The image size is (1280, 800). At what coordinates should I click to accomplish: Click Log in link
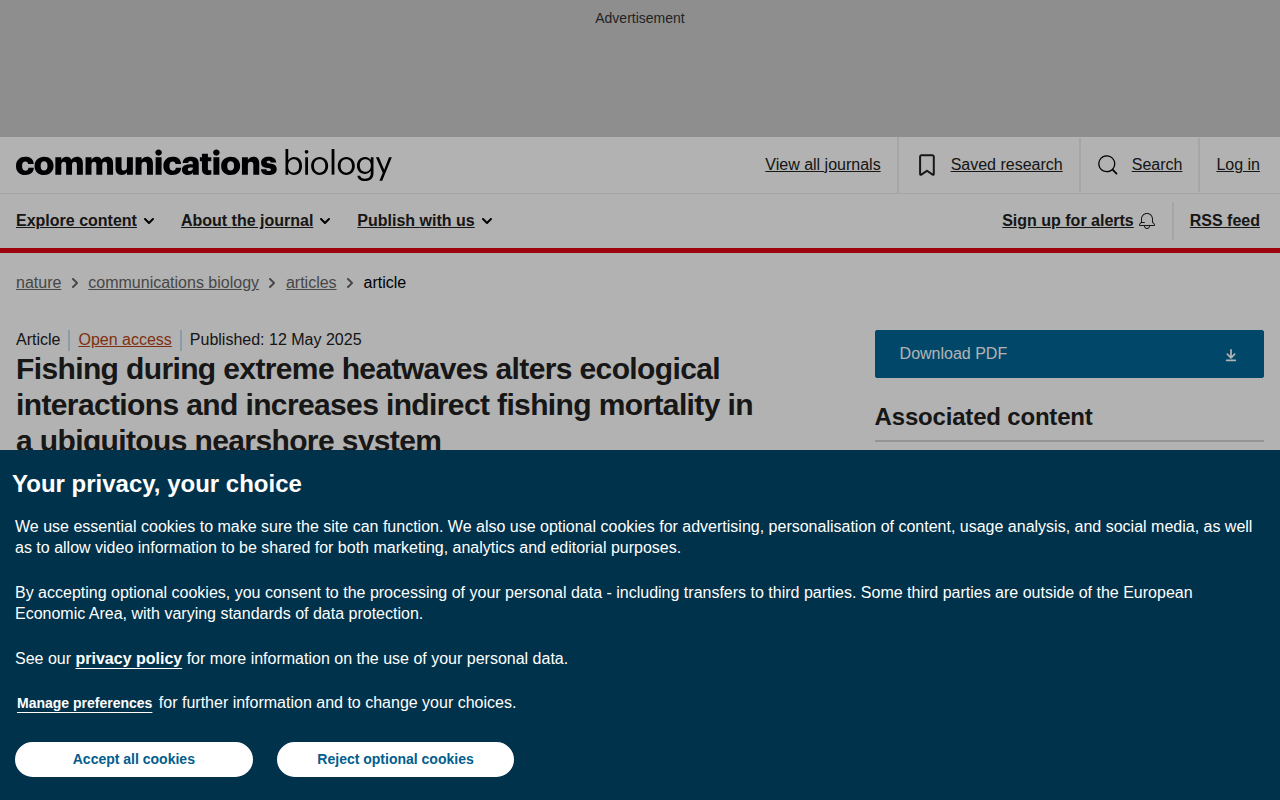(1238, 165)
